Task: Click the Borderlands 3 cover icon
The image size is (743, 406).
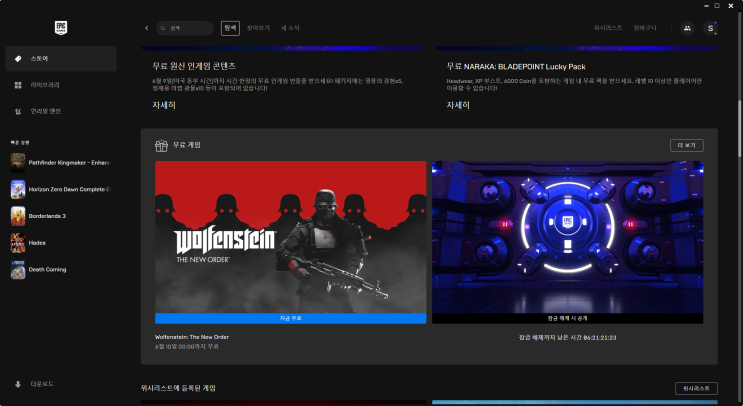Action: tap(18, 216)
